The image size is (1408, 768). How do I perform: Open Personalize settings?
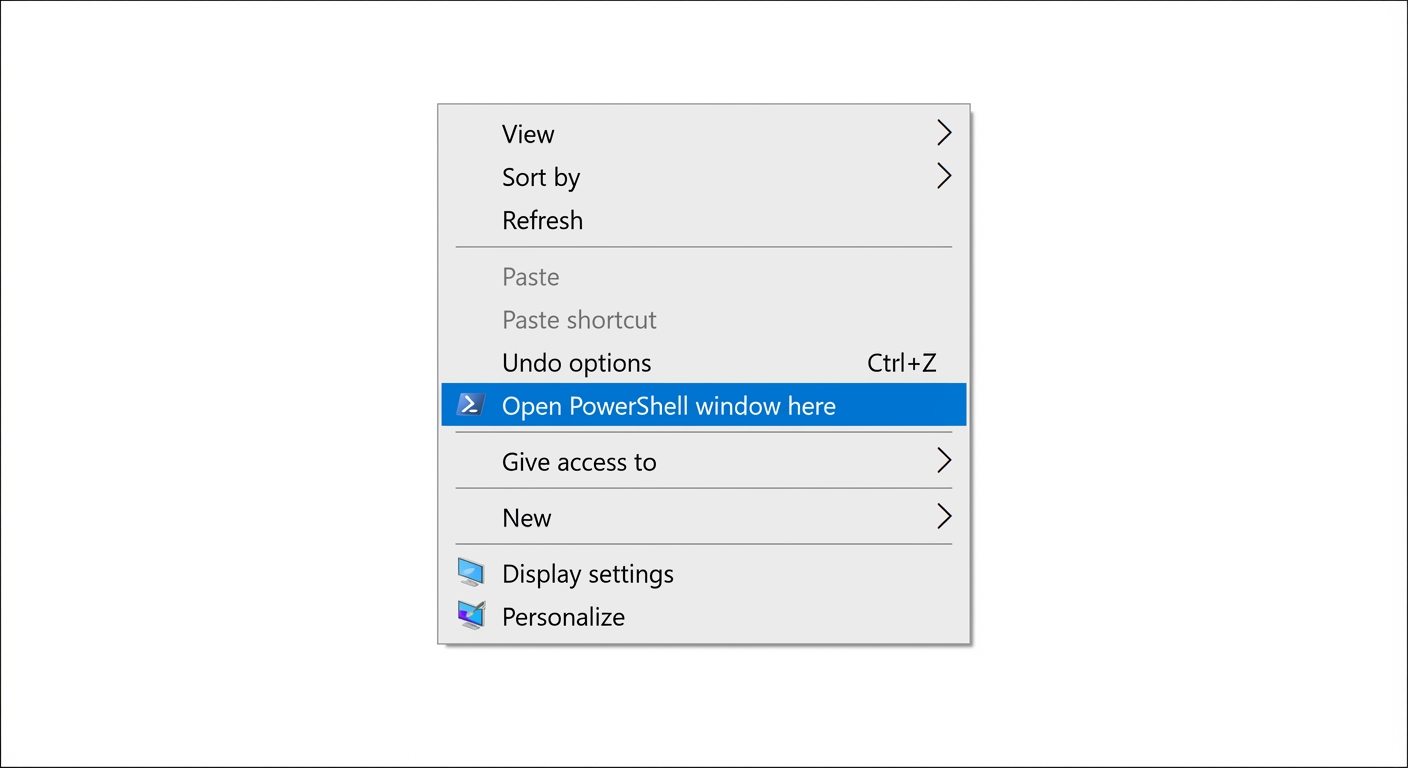[563, 616]
